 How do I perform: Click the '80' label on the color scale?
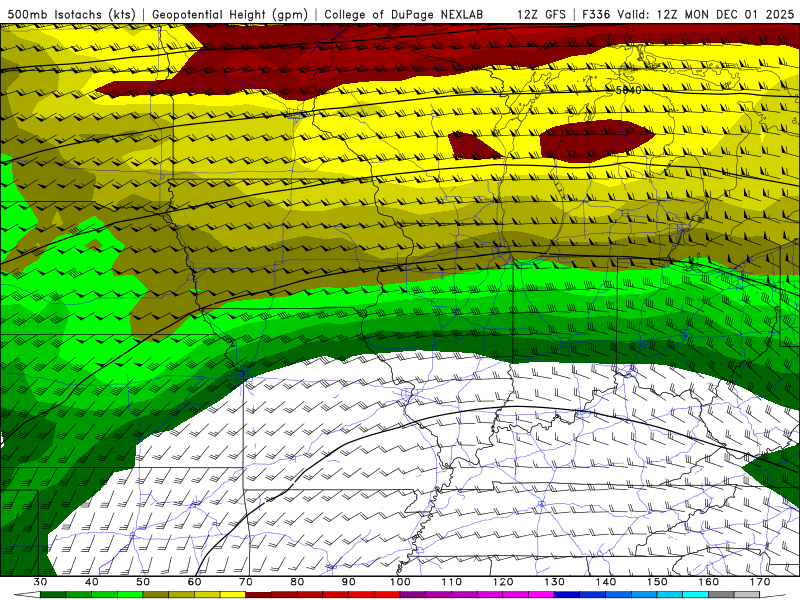(x=297, y=582)
